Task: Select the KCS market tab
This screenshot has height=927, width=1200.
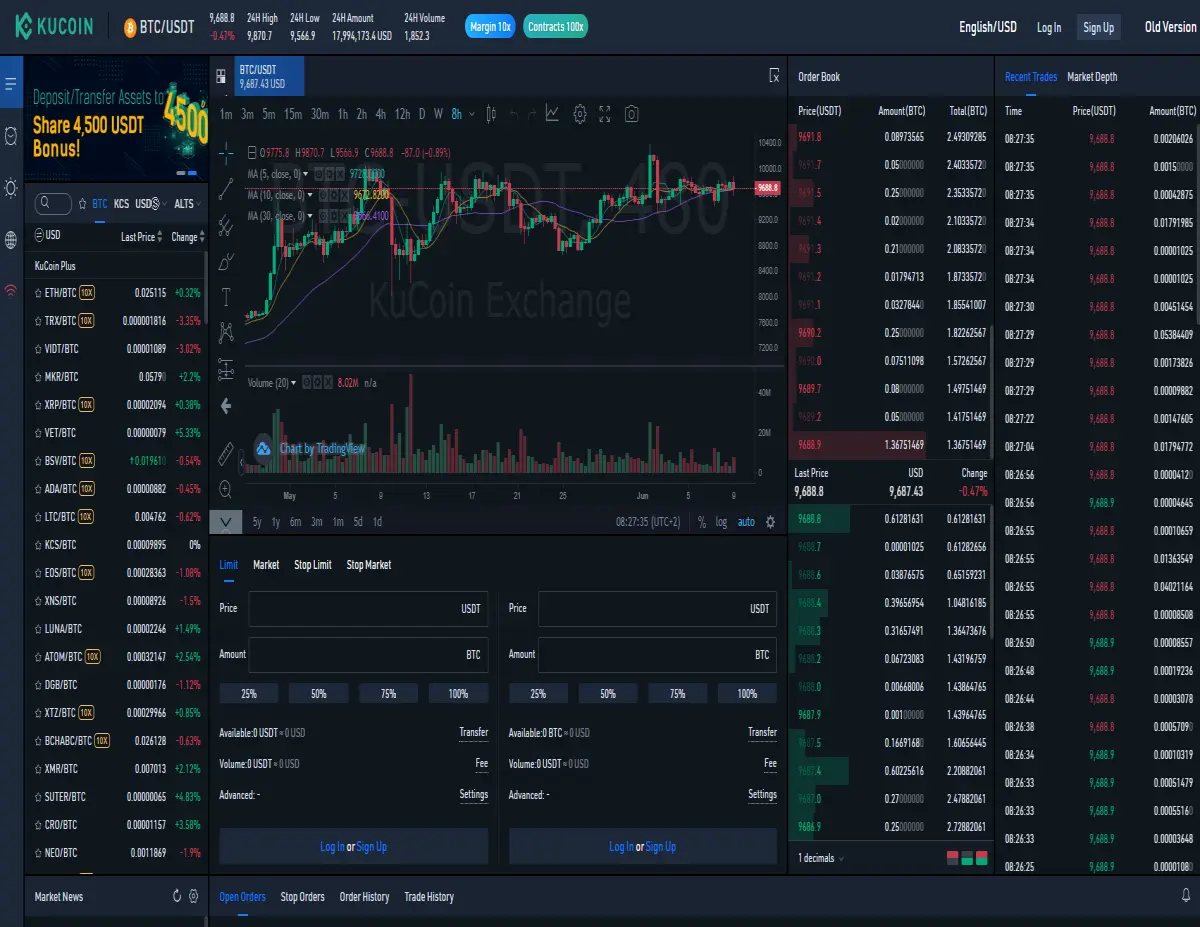Action: click(121, 204)
